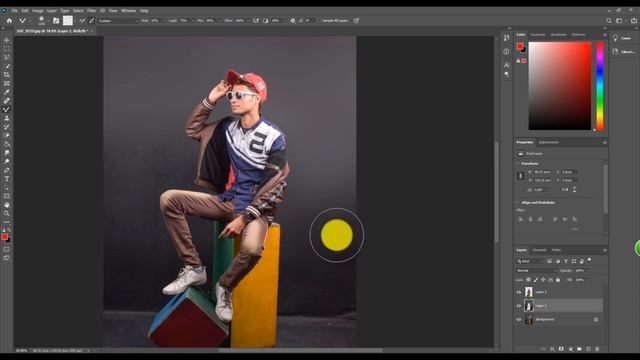Open the Character collapsed panel icon
Viewport: 640px width, 360px height.
(507, 64)
